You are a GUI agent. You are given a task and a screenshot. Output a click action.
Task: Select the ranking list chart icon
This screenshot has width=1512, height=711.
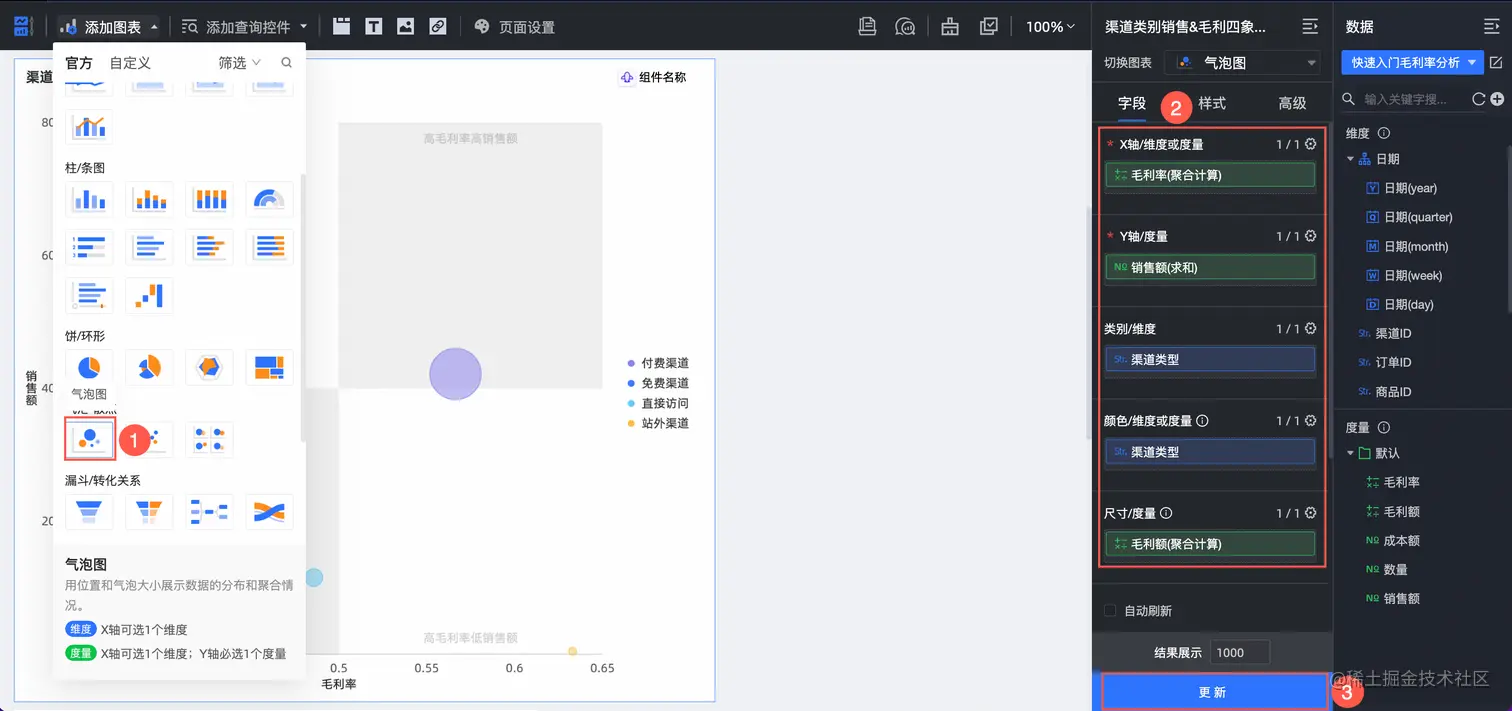coord(89,247)
